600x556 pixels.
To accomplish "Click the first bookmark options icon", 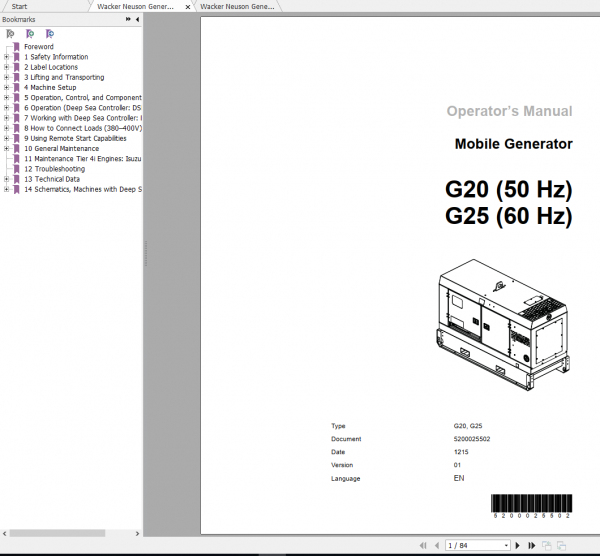I will click(10, 33).
